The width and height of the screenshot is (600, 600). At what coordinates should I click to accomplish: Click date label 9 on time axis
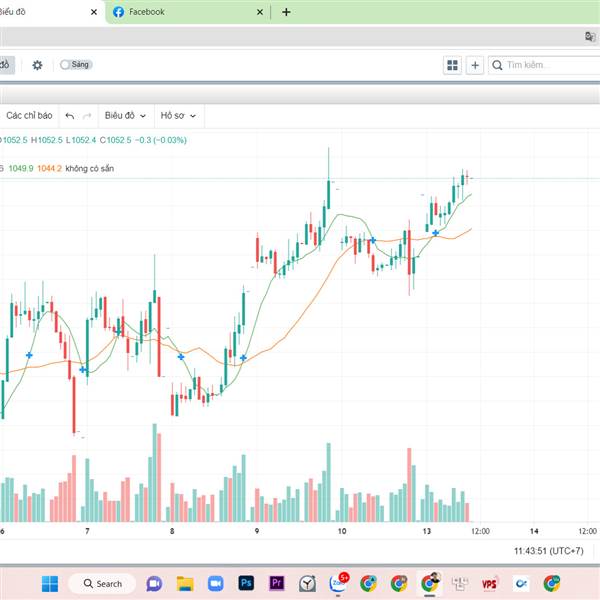coord(257,531)
